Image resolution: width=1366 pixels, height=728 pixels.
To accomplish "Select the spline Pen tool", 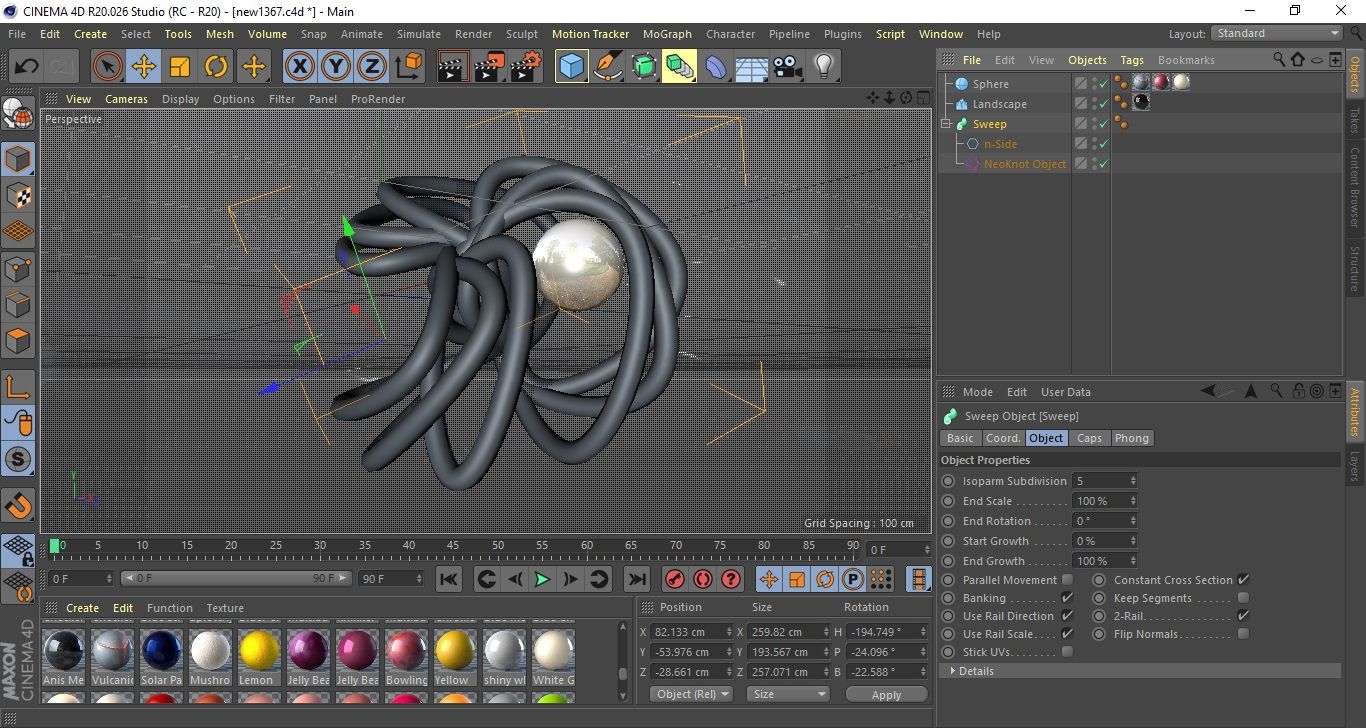I will (x=607, y=67).
